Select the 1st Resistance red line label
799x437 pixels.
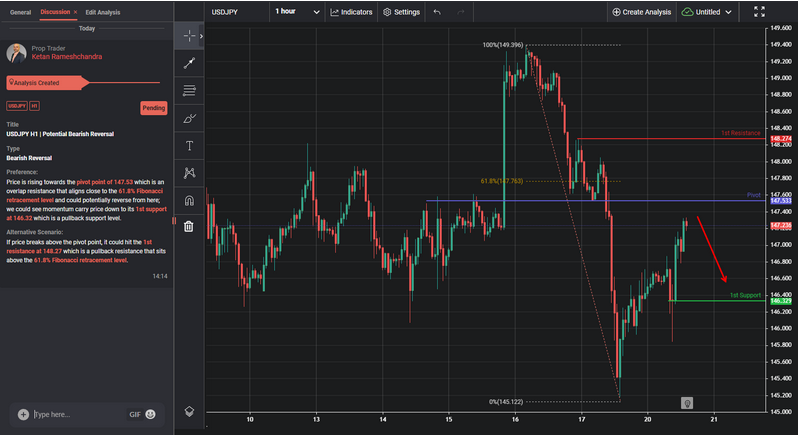pos(740,133)
